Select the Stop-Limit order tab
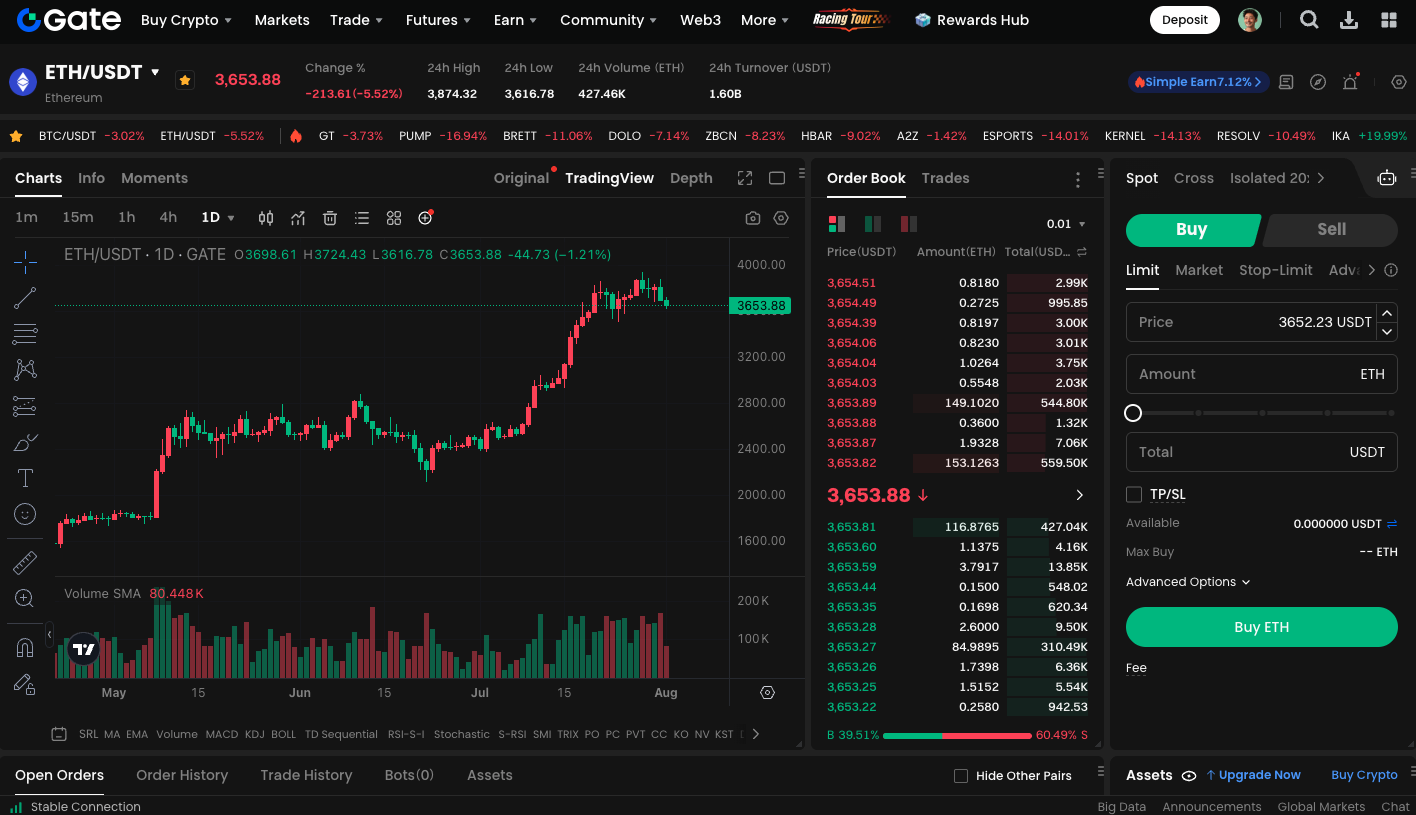Image resolution: width=1416 pixels, height=815 pixels. tap(1275, 270)
